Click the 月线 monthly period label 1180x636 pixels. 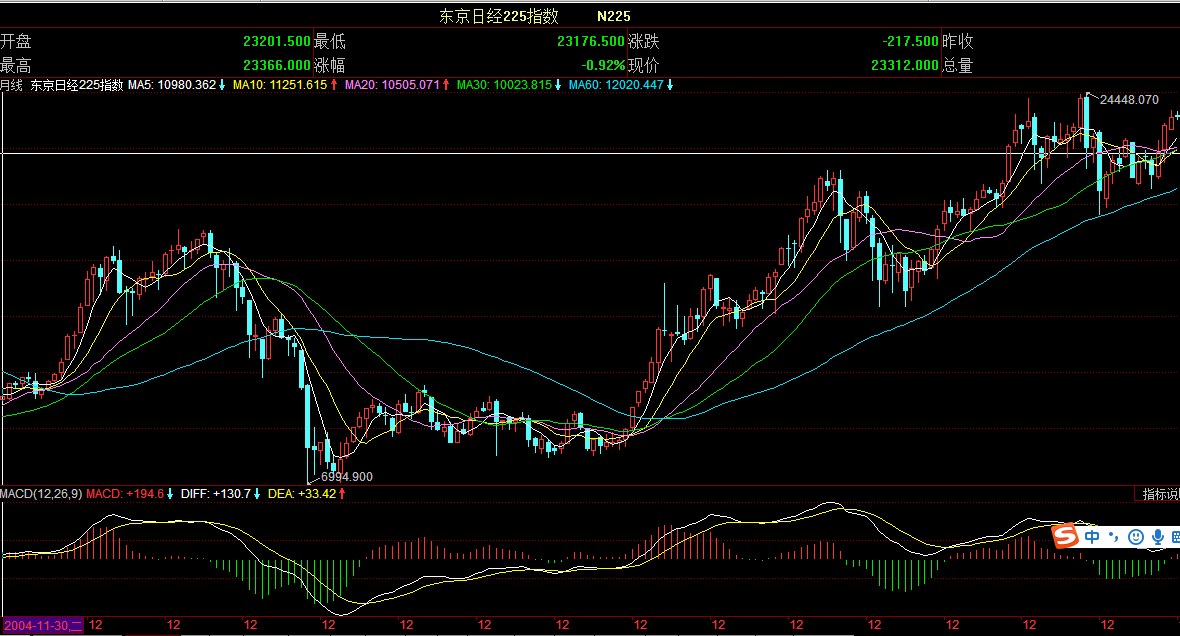tap(11, 85)
